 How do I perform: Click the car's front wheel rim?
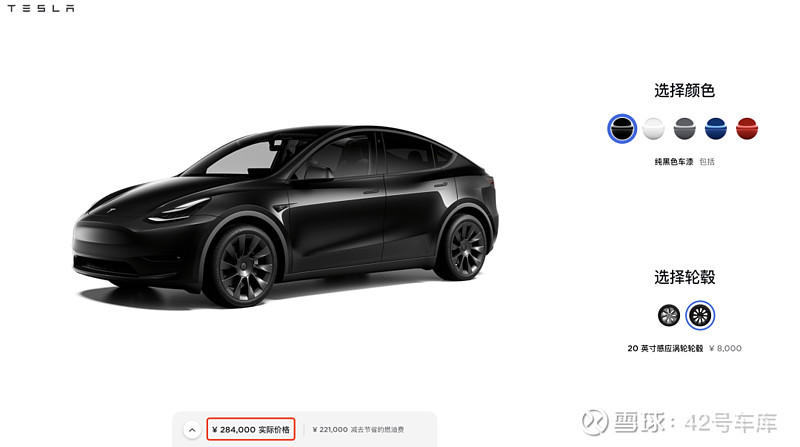coord(243,266)
